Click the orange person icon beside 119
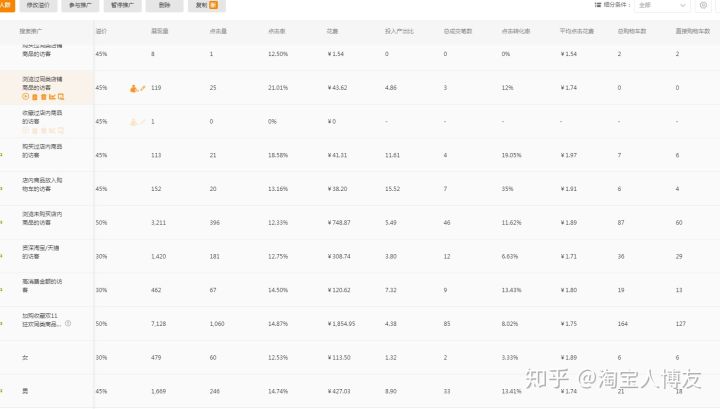This screenshot has width=720, height=409. 134,88
